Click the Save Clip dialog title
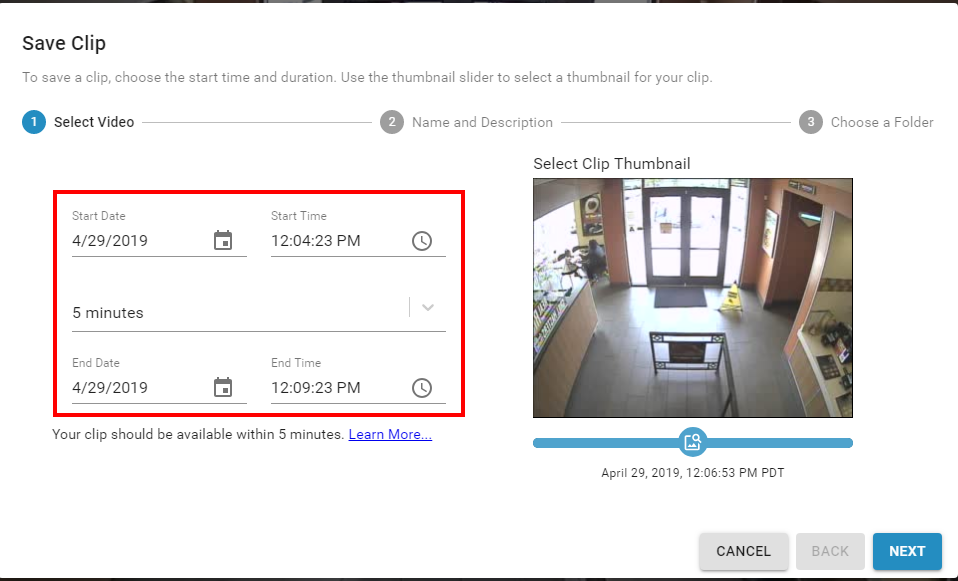 coord(64,43)
